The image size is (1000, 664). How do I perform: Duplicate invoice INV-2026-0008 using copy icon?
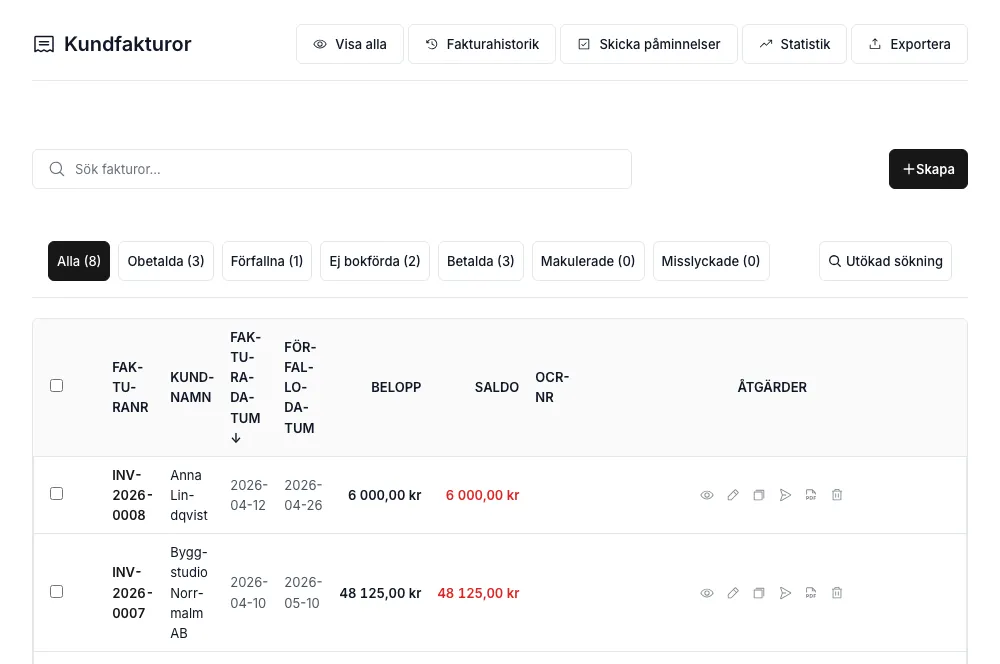click(759, 495)
